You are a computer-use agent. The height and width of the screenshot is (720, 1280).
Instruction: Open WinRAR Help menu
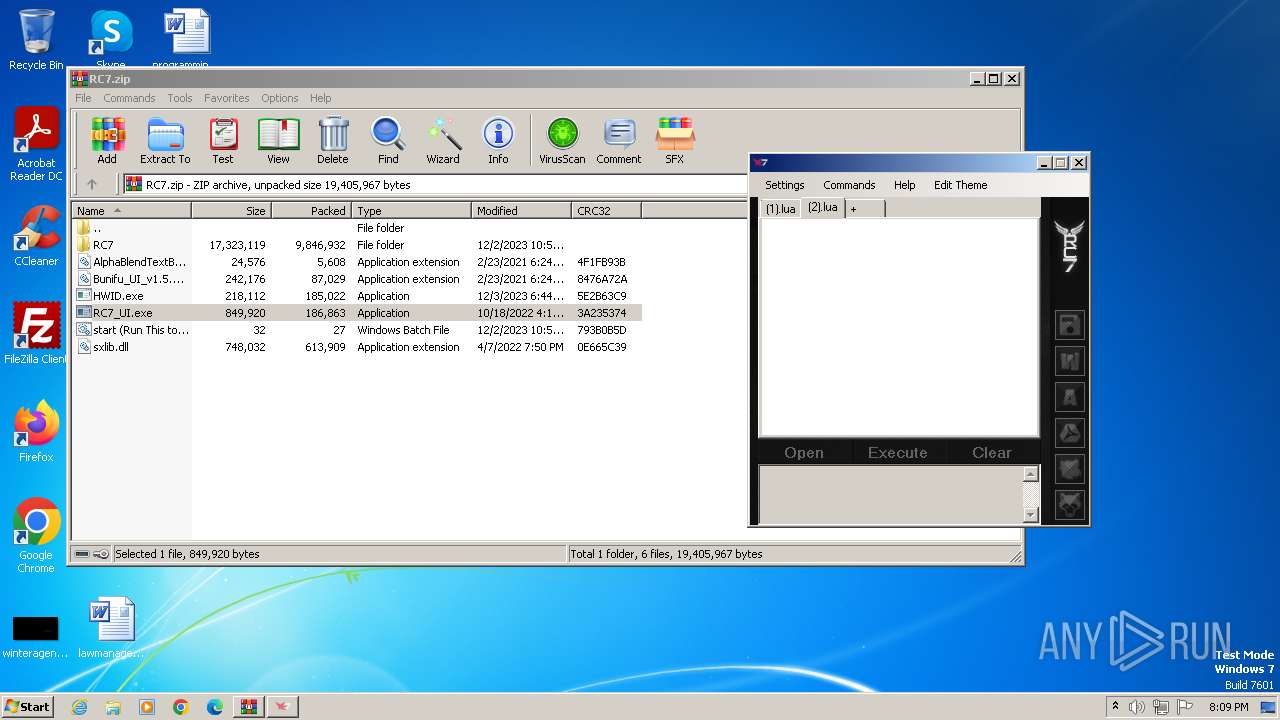(321, 98)
